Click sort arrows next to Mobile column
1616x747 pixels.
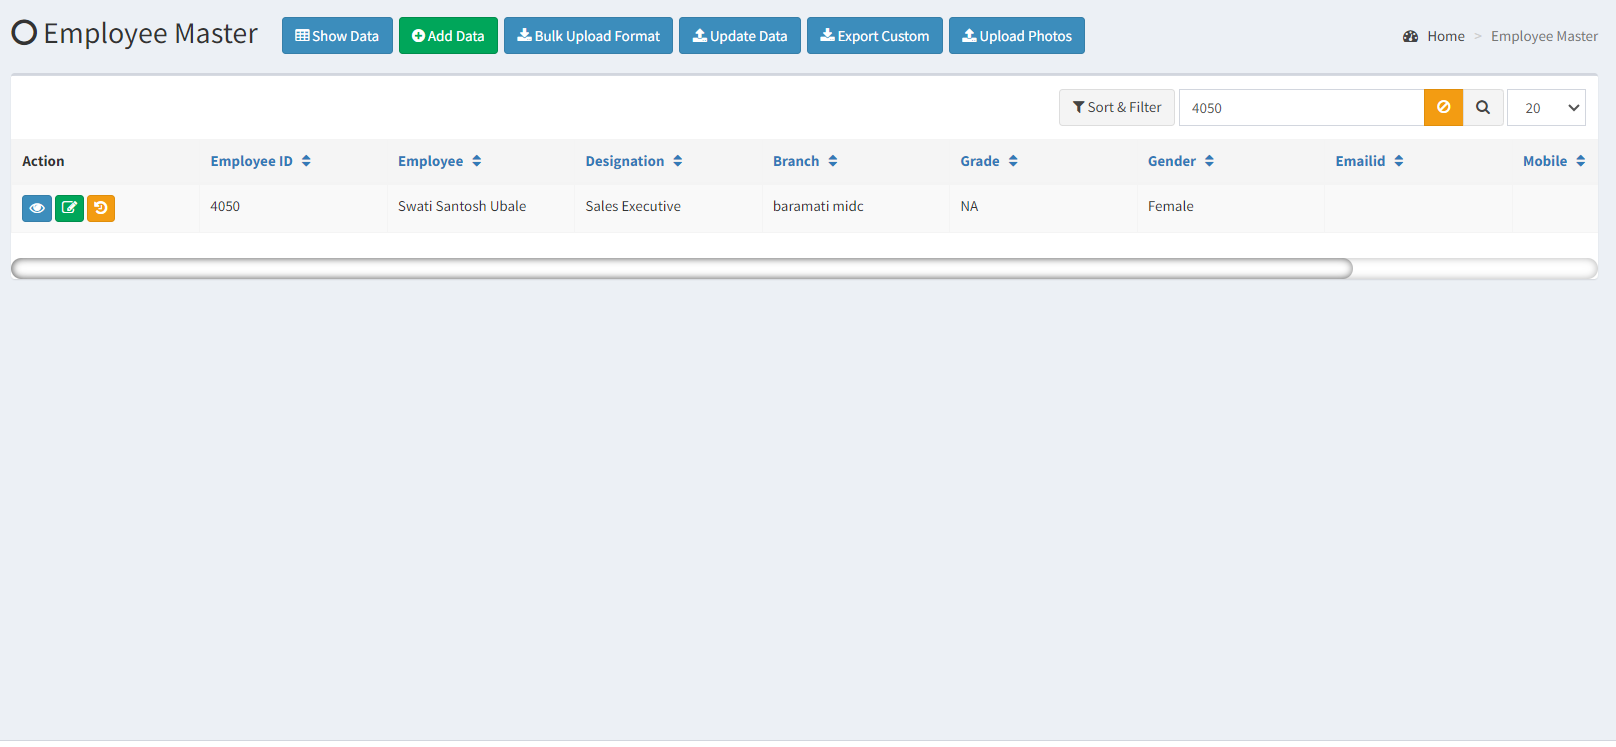(1580, 161)
